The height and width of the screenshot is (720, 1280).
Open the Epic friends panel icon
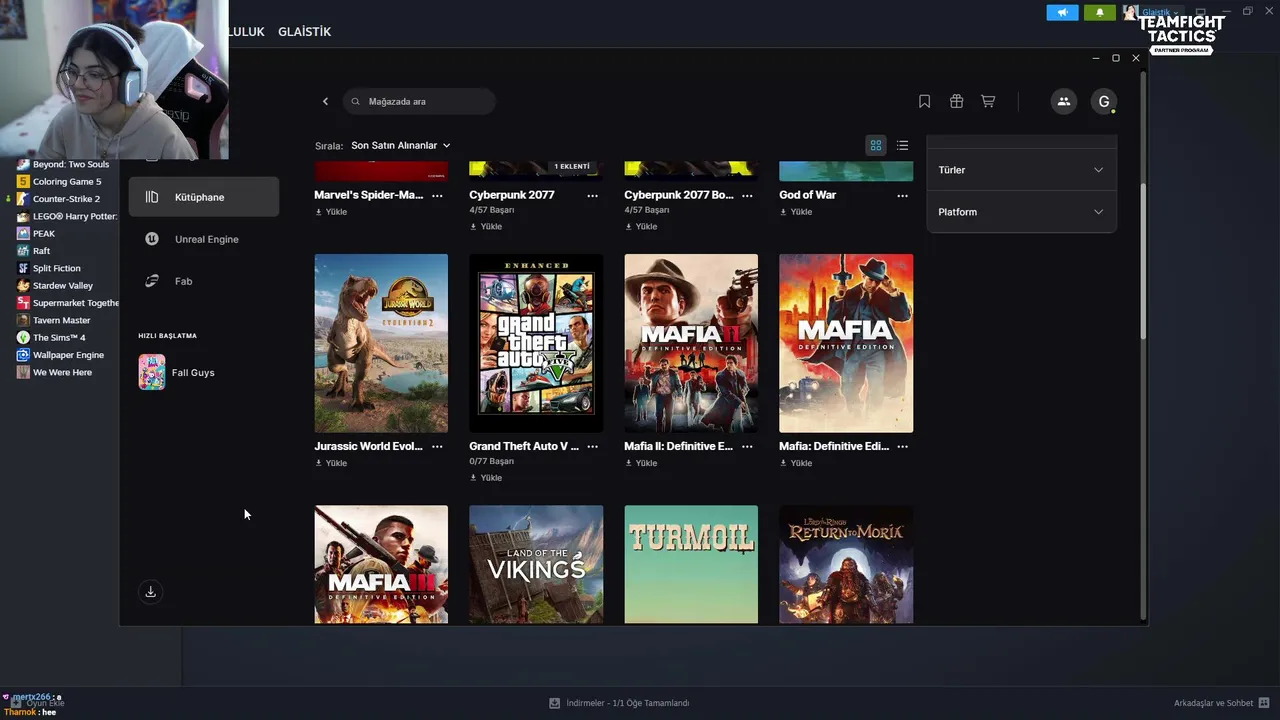(1063, 101)
